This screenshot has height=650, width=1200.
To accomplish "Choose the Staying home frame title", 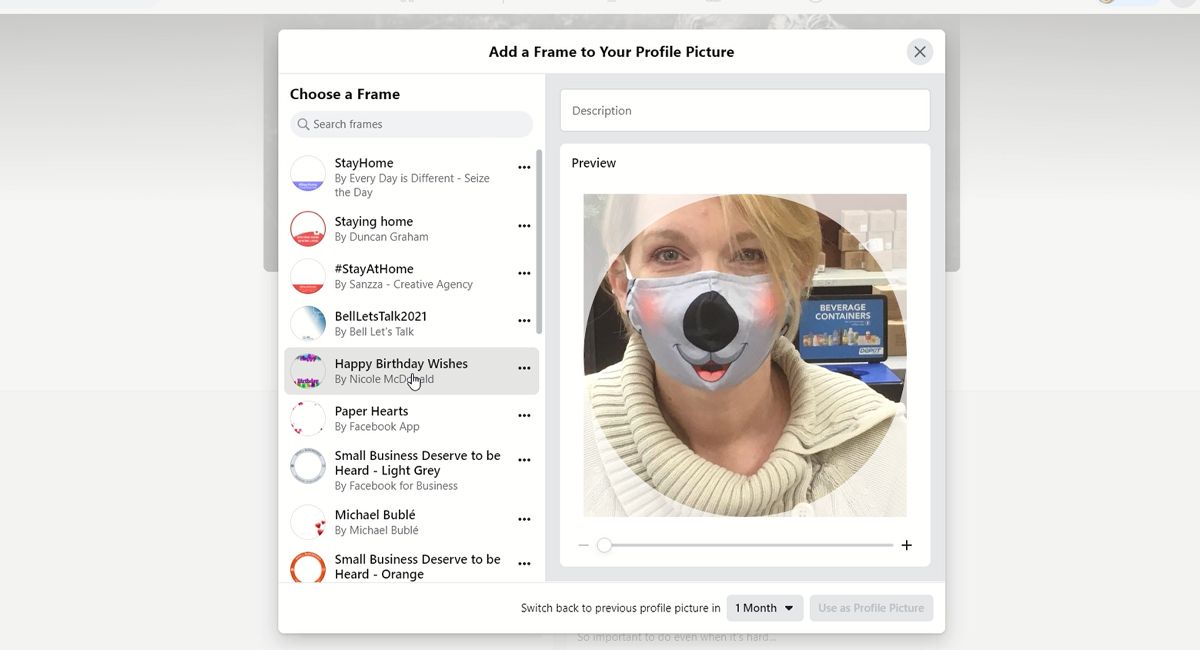I will click(374, 222).
